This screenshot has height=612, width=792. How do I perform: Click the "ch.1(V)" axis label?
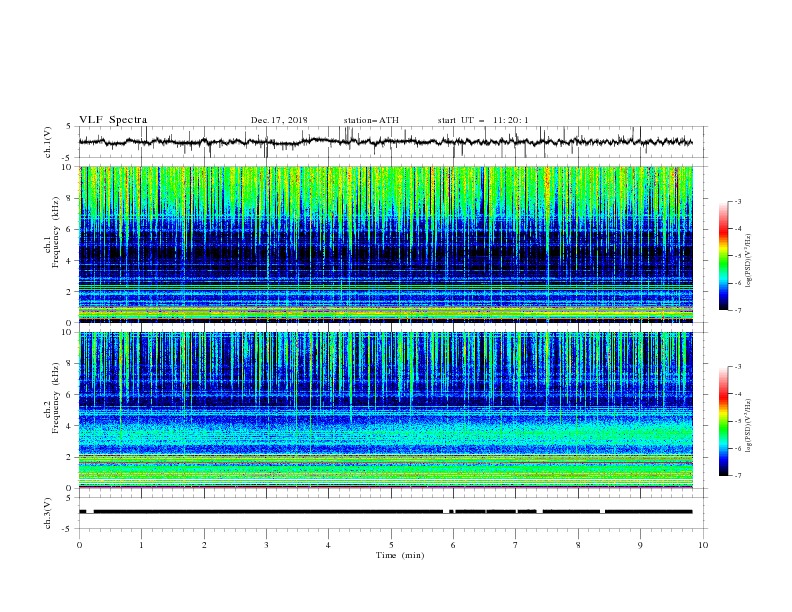pos(48,142)
